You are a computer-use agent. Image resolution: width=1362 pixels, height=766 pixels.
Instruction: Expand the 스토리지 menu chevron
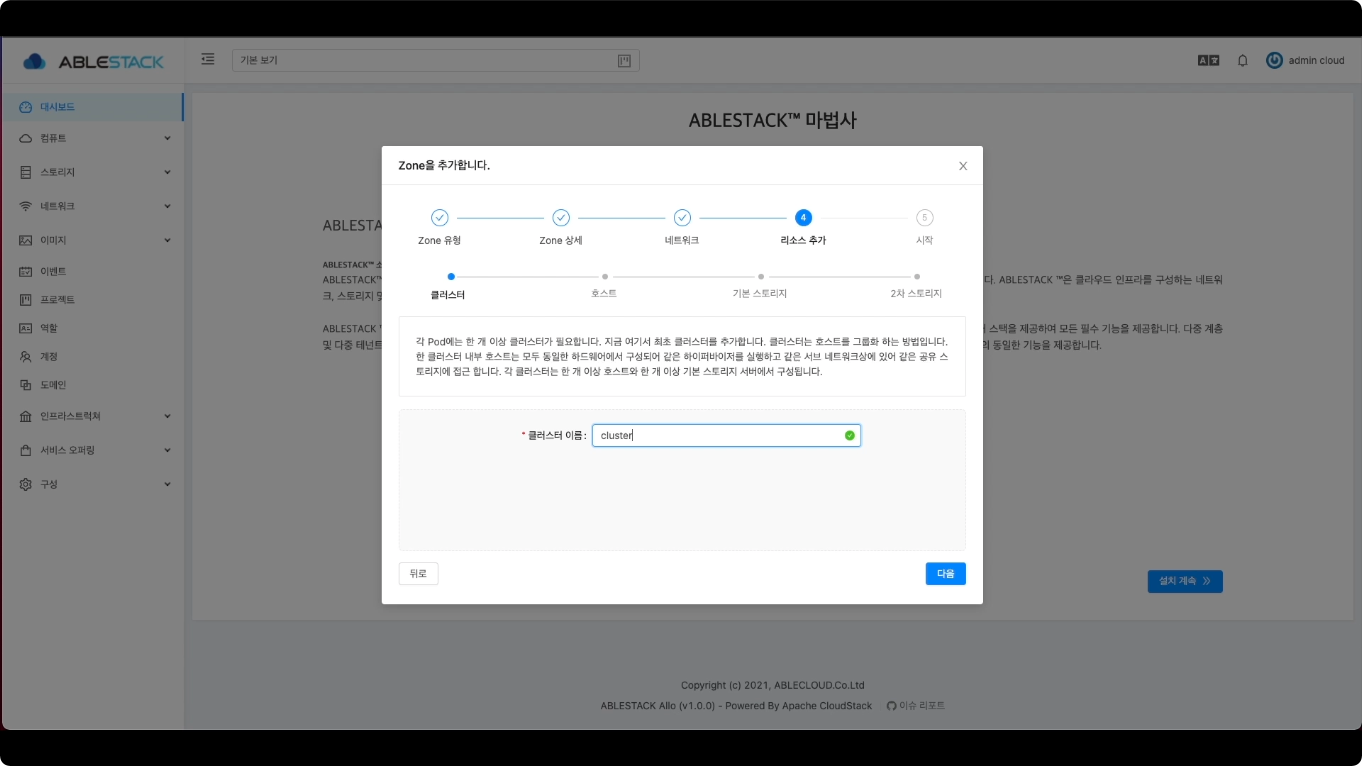[167, 172]
